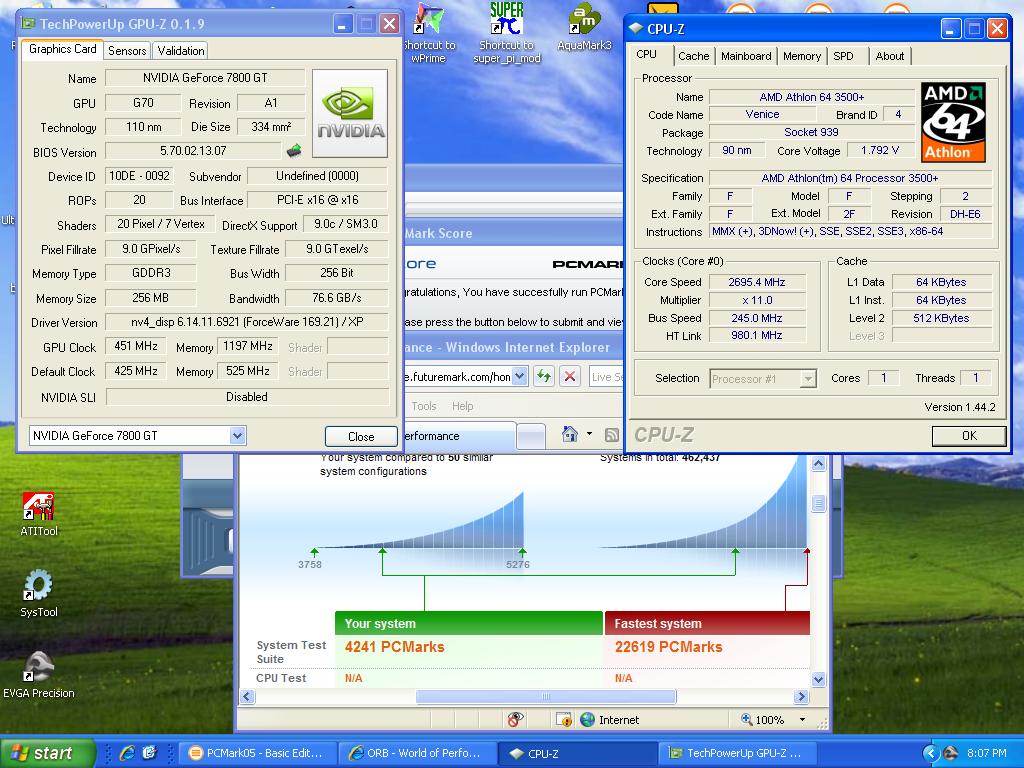This screenshot has height=768, width=1024.
Task: Open the Tools menu in Internet Explorer
Action: 424,406
